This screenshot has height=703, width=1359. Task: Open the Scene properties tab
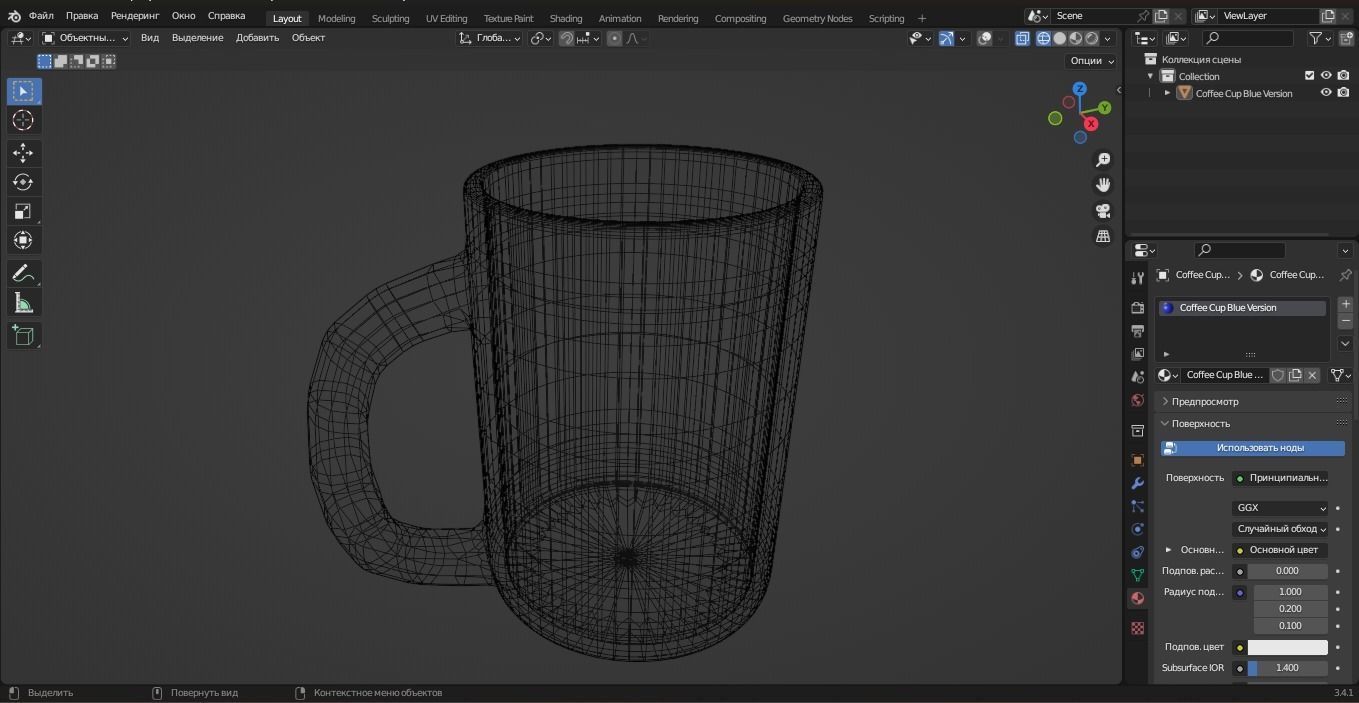point(1137,377)
